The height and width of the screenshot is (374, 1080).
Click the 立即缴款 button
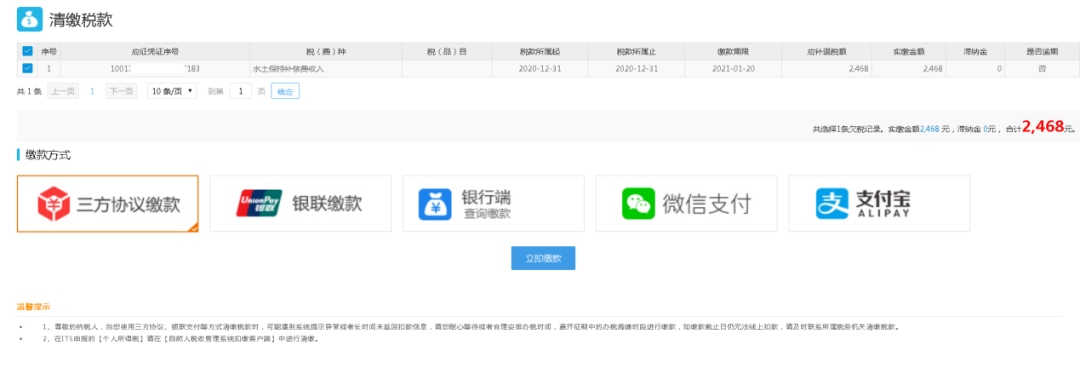coord(543,258)
